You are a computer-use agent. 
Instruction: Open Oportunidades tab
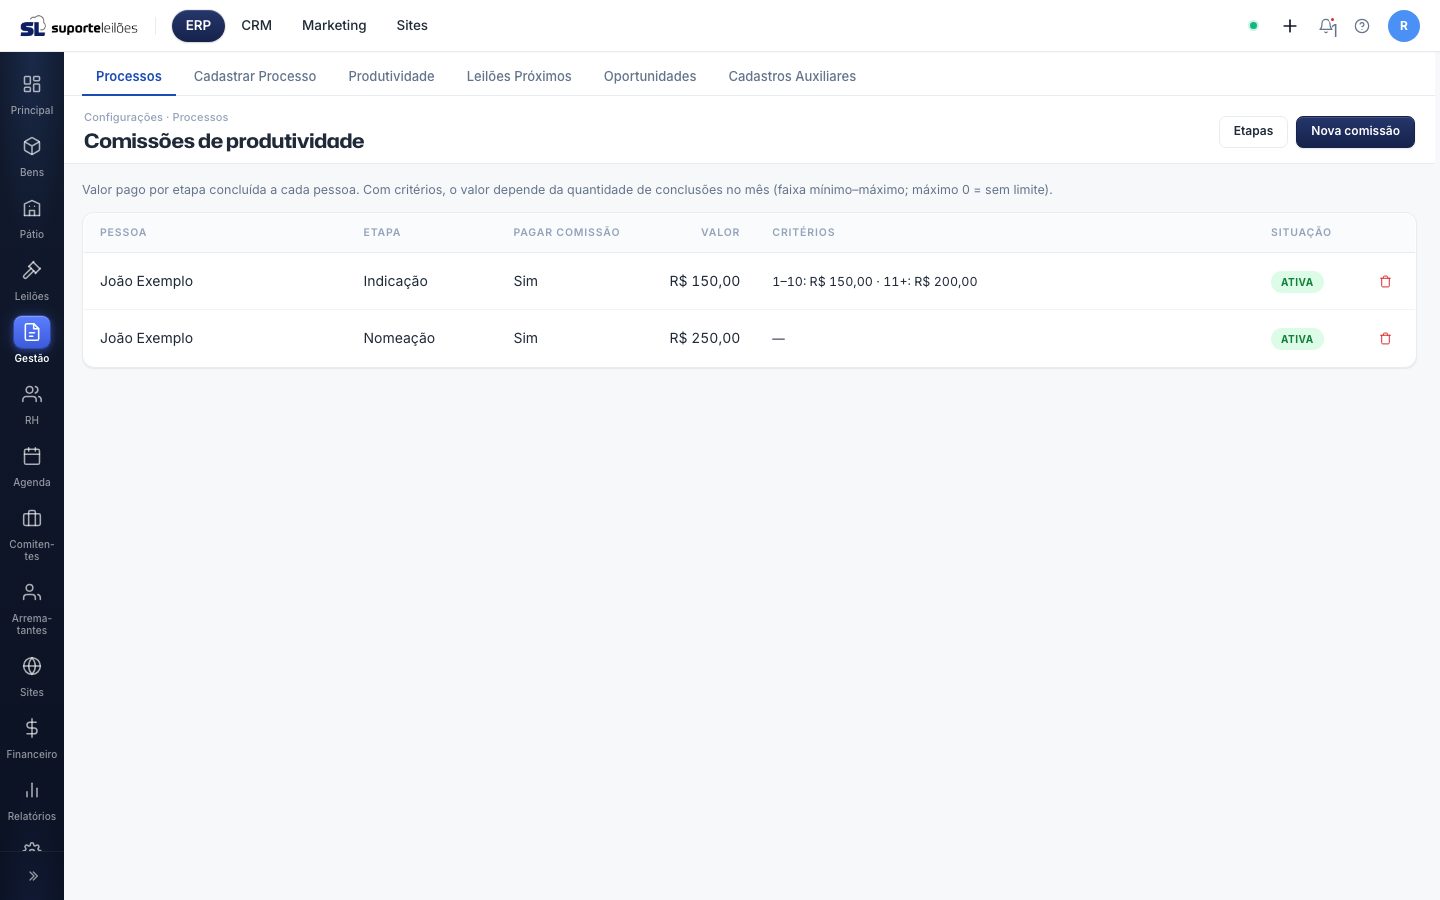coord(650,76)
